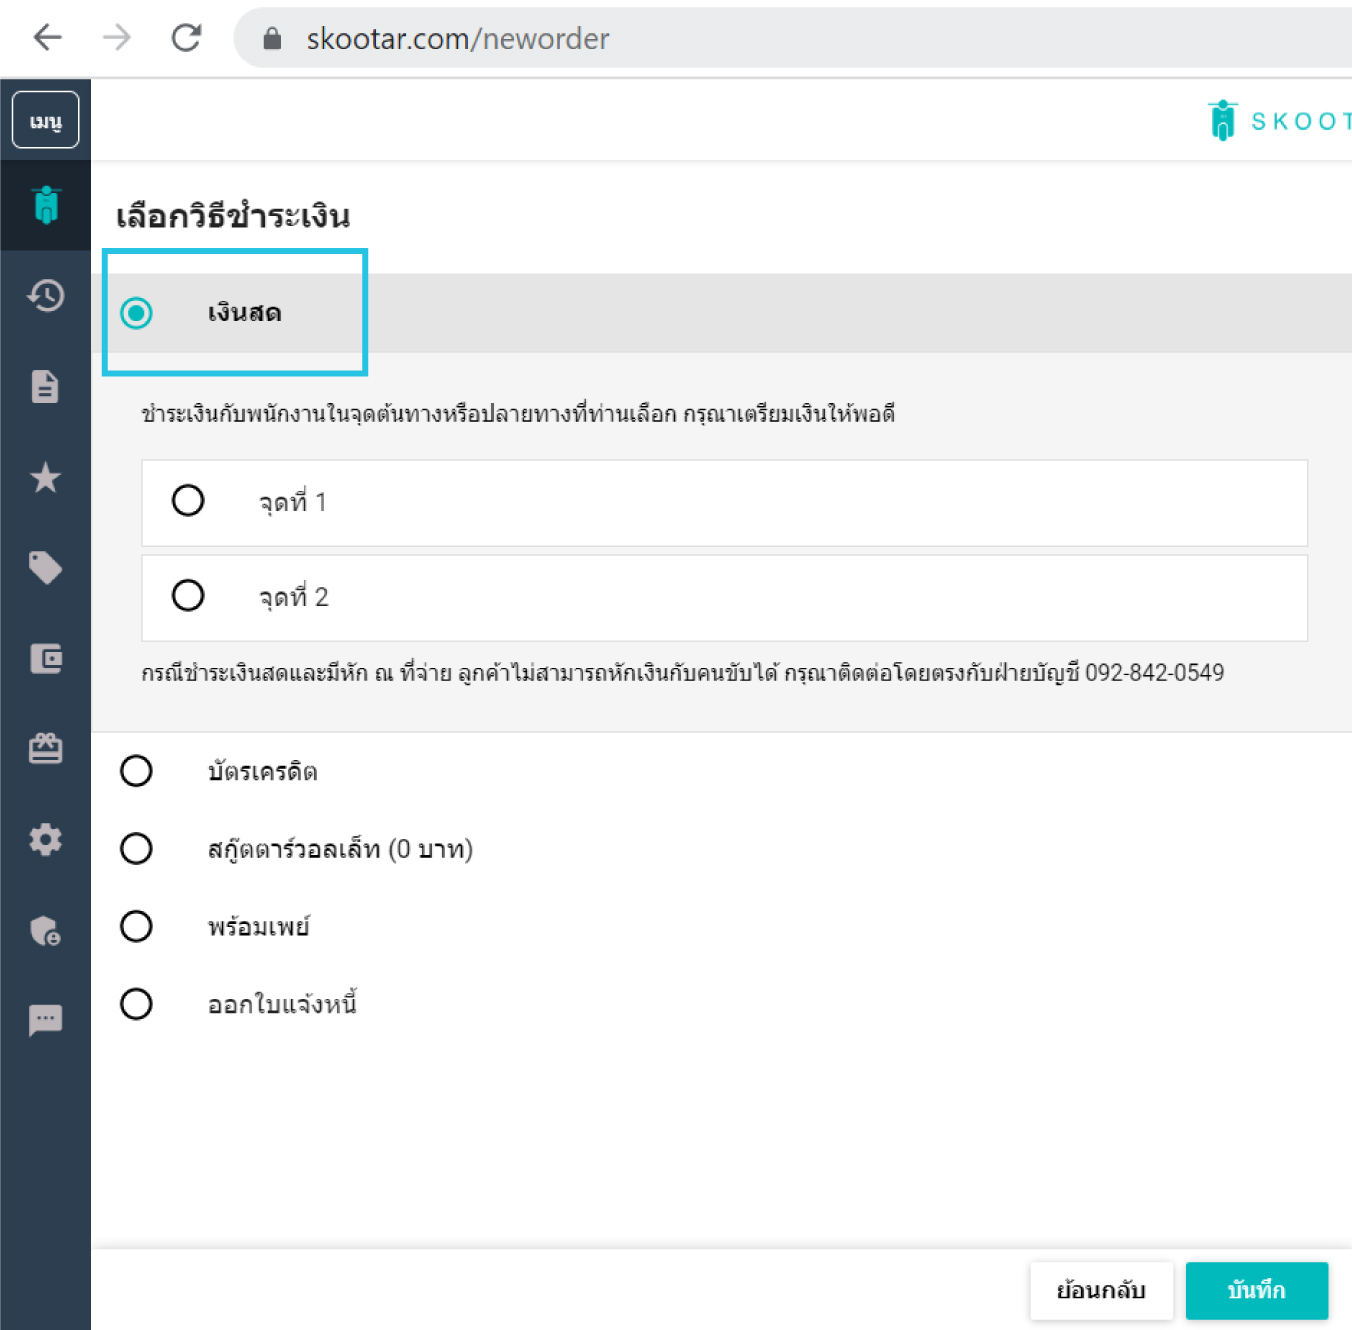The width and height of the screenshot is (1352, 1330).
Task: Click the เลือกวิธีชำระเงิน heading text
Action: coord(233,216)
